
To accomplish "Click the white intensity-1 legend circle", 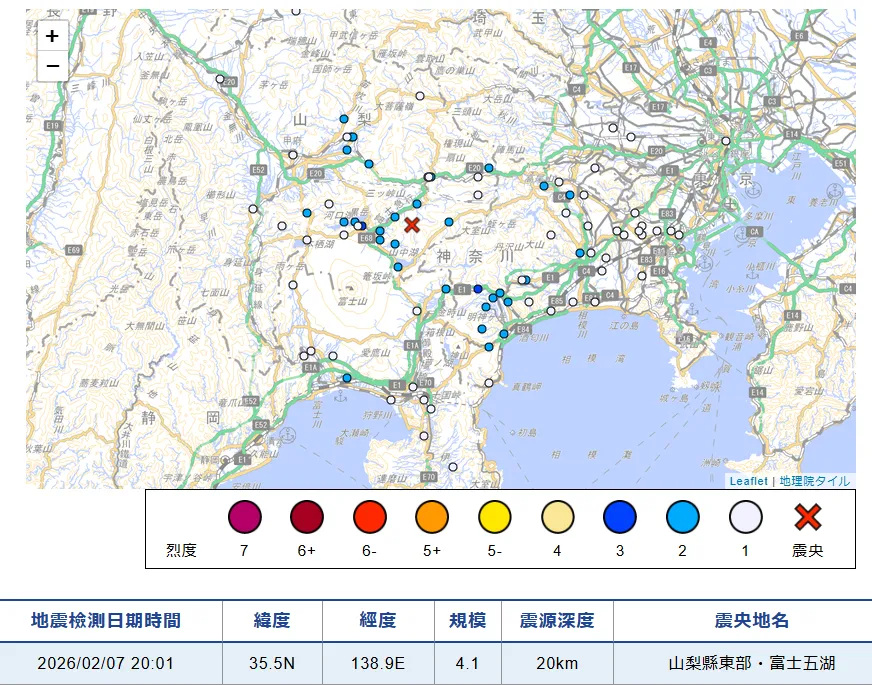I will point(748,518).
